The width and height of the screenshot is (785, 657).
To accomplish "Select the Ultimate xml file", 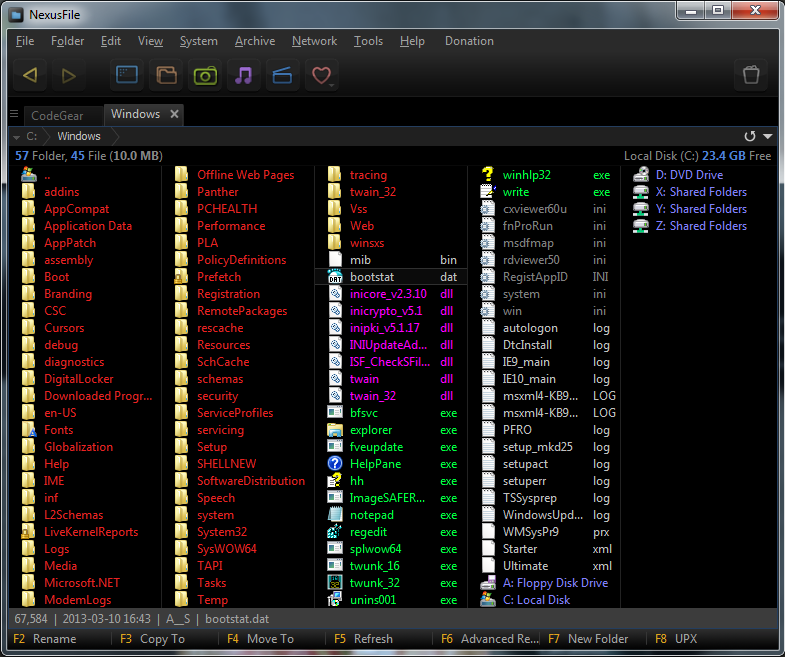I will [x=544, y=566].
